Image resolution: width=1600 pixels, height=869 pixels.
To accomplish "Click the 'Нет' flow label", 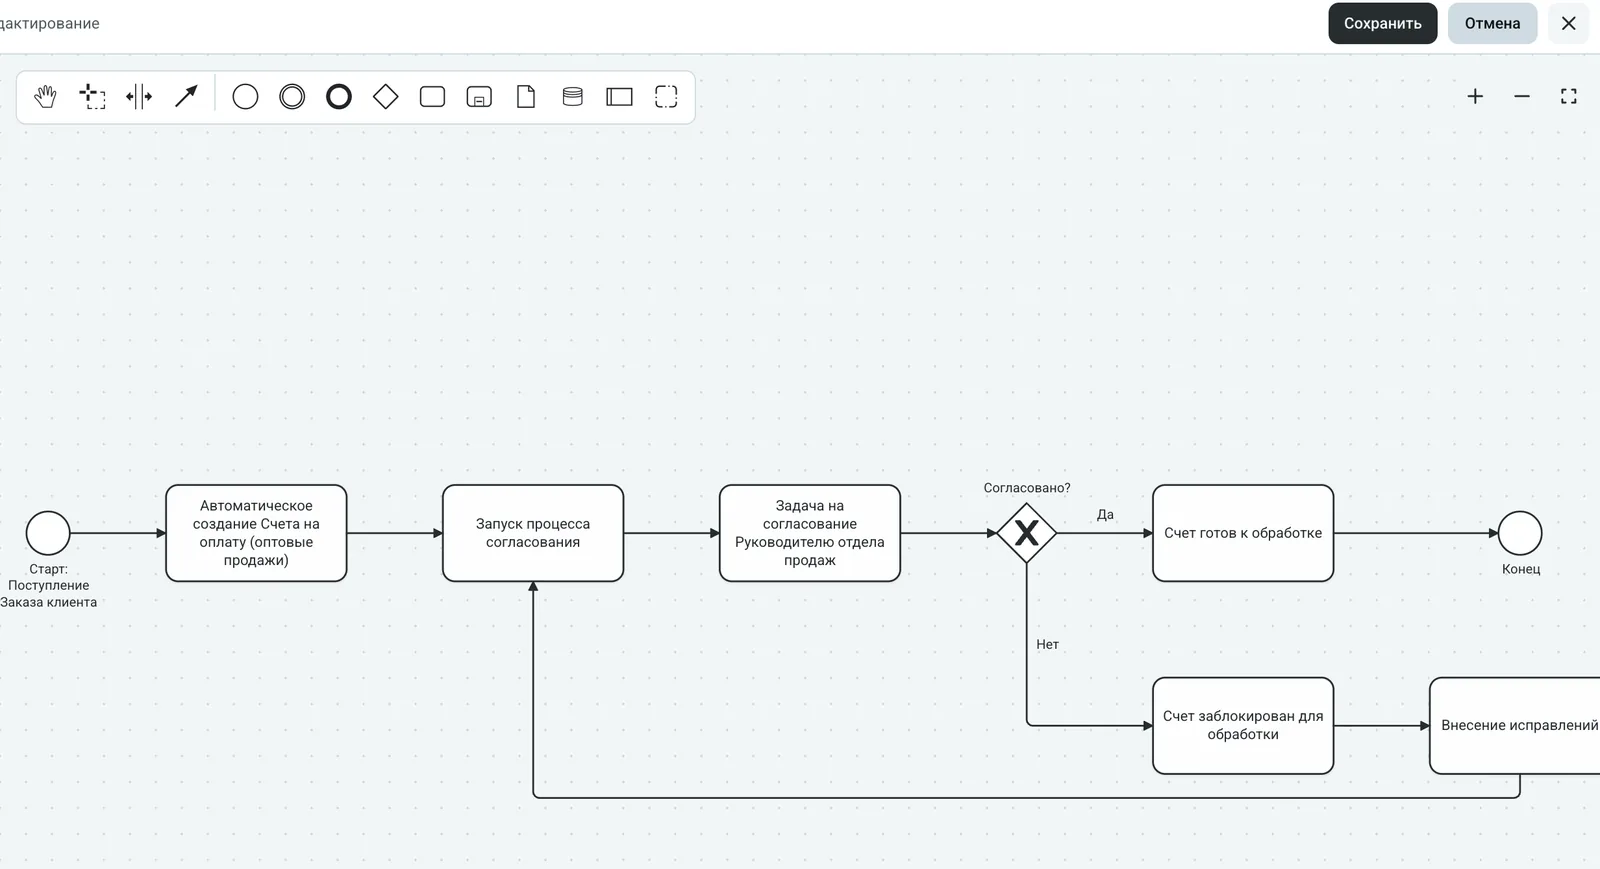I will (x=1048, y=645).
